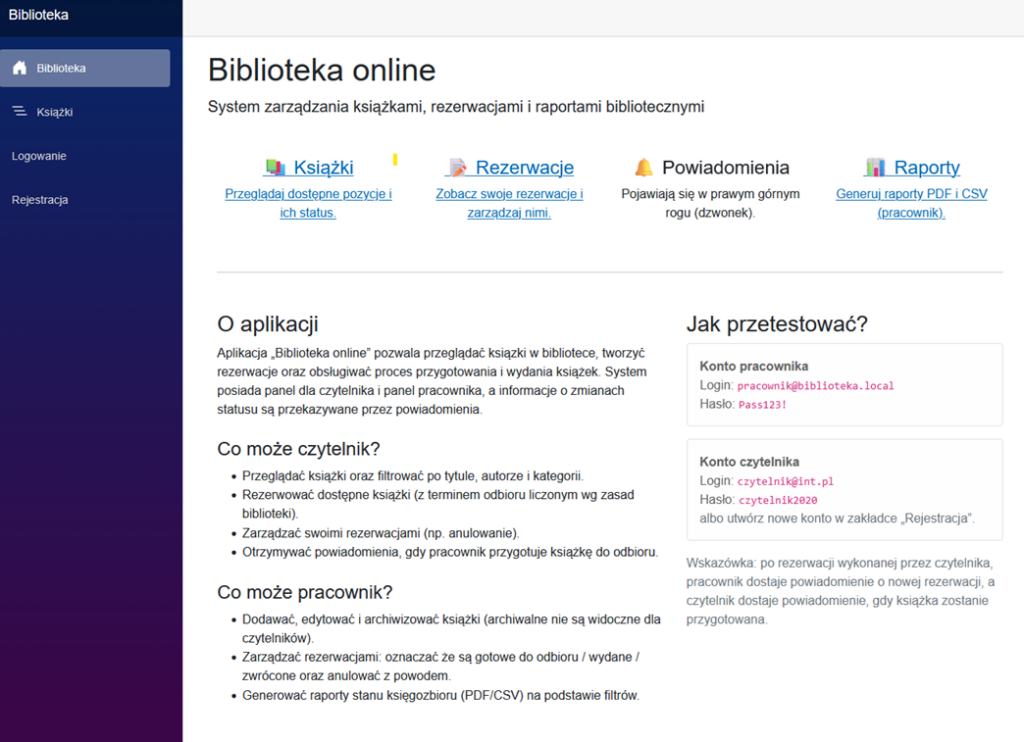1024x742 pixels.
Task: Go to Książki in the sidebar menu
Action: [x=55, y=112]
